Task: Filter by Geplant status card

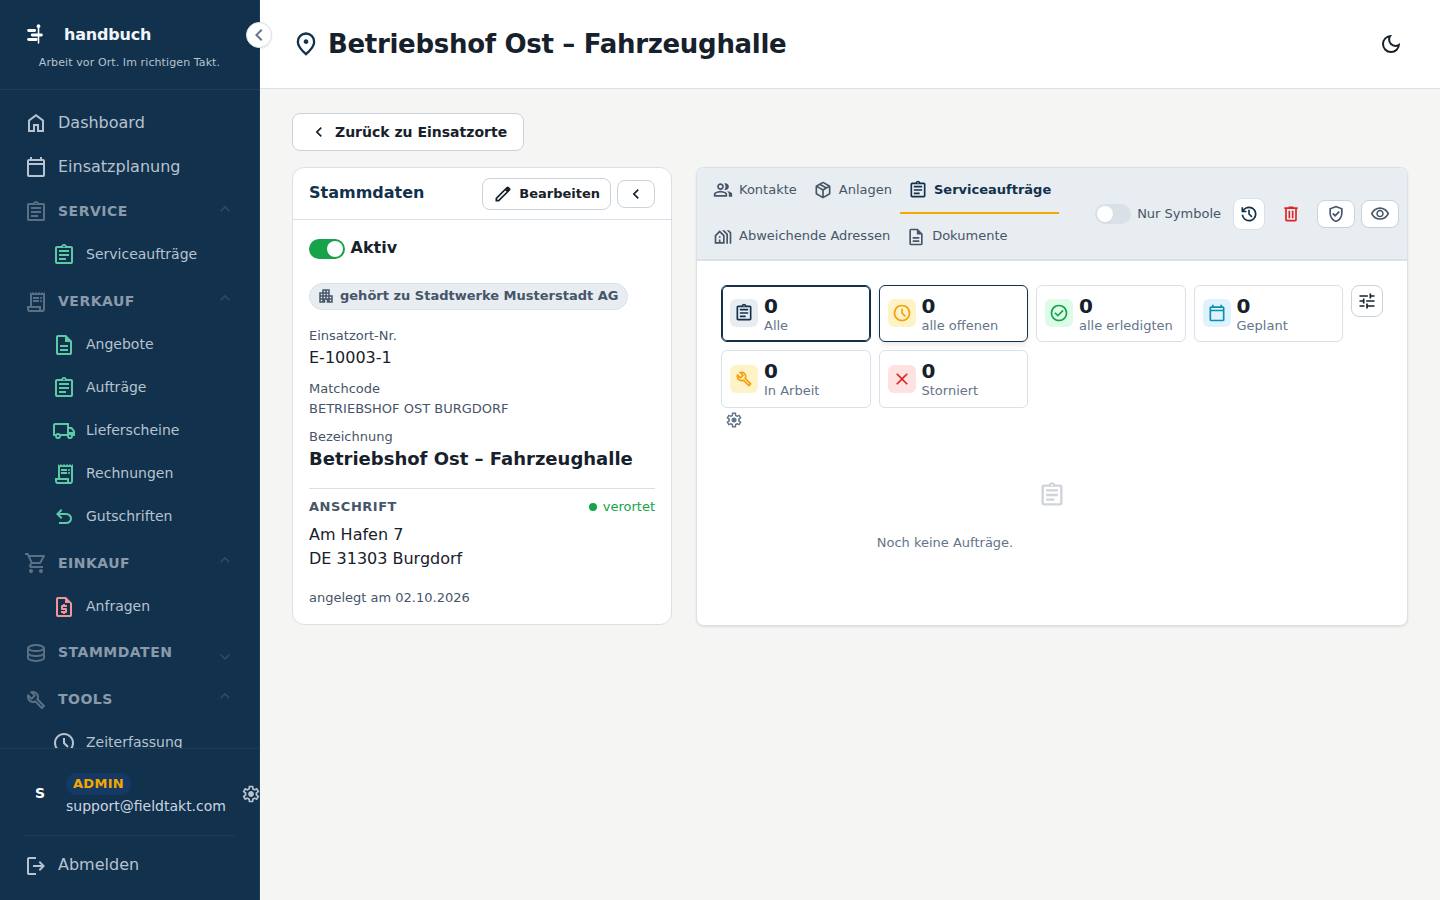Action: [x=1268, y=314]
